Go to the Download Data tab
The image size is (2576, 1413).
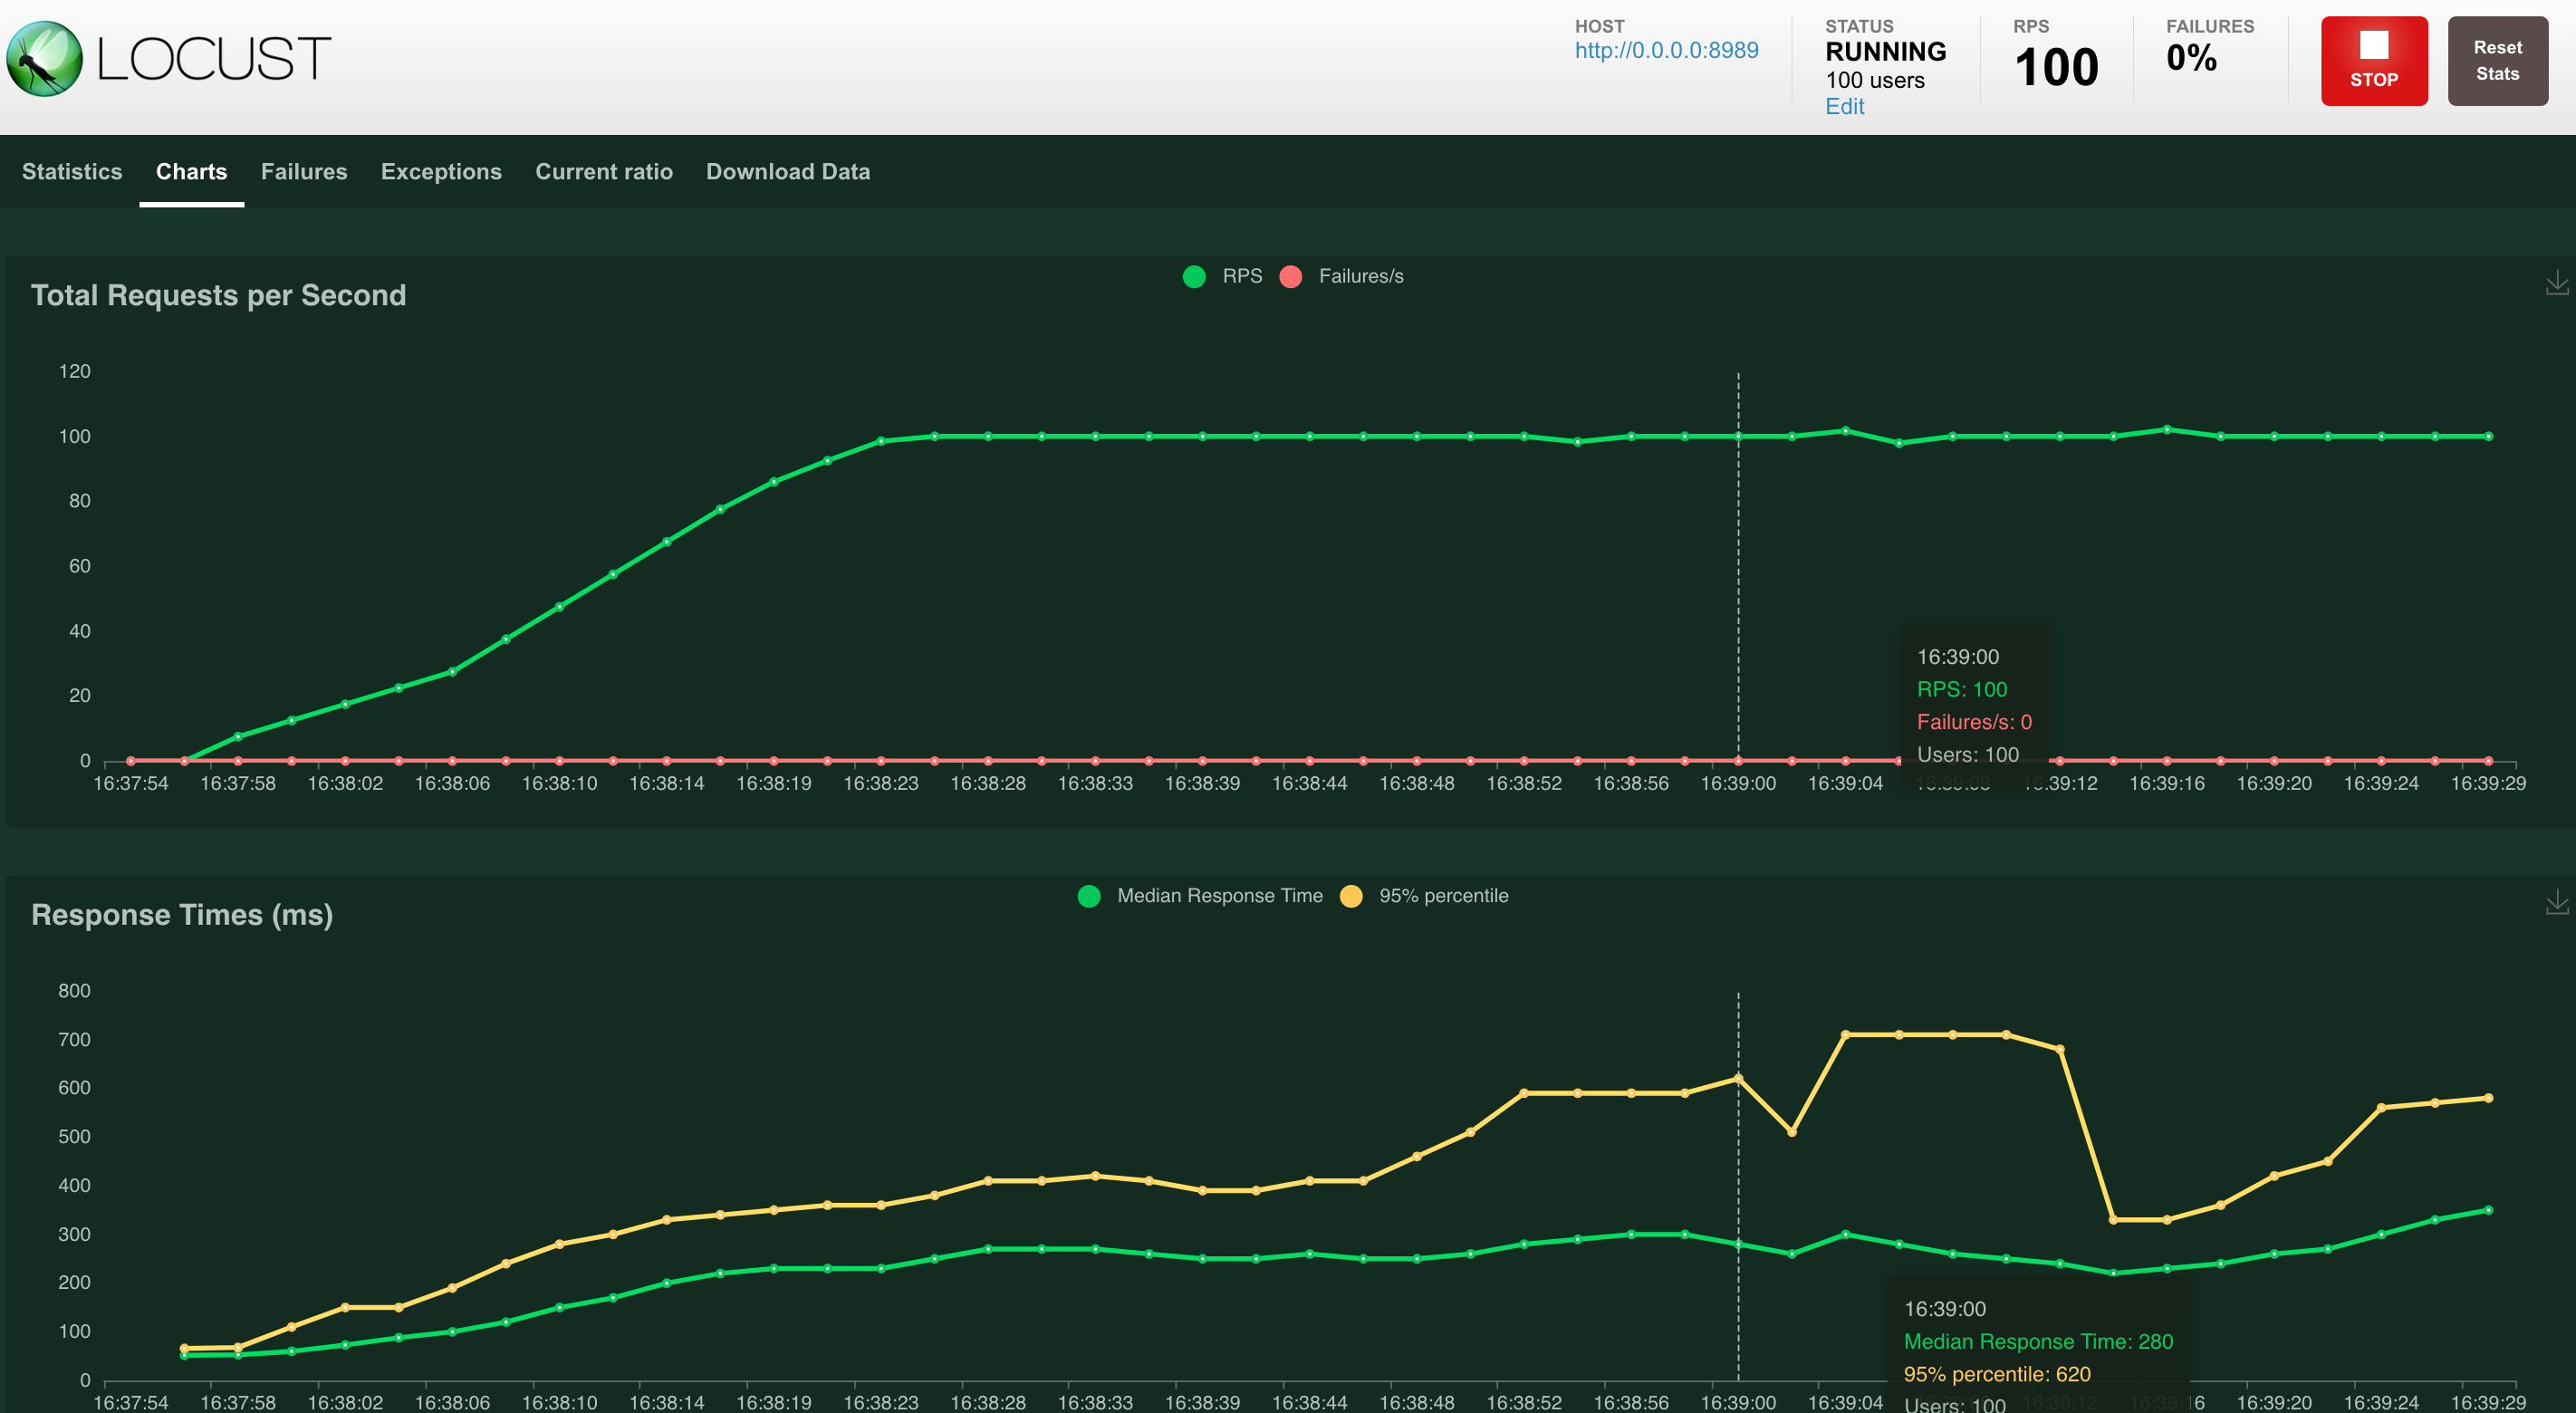[788, 172]
